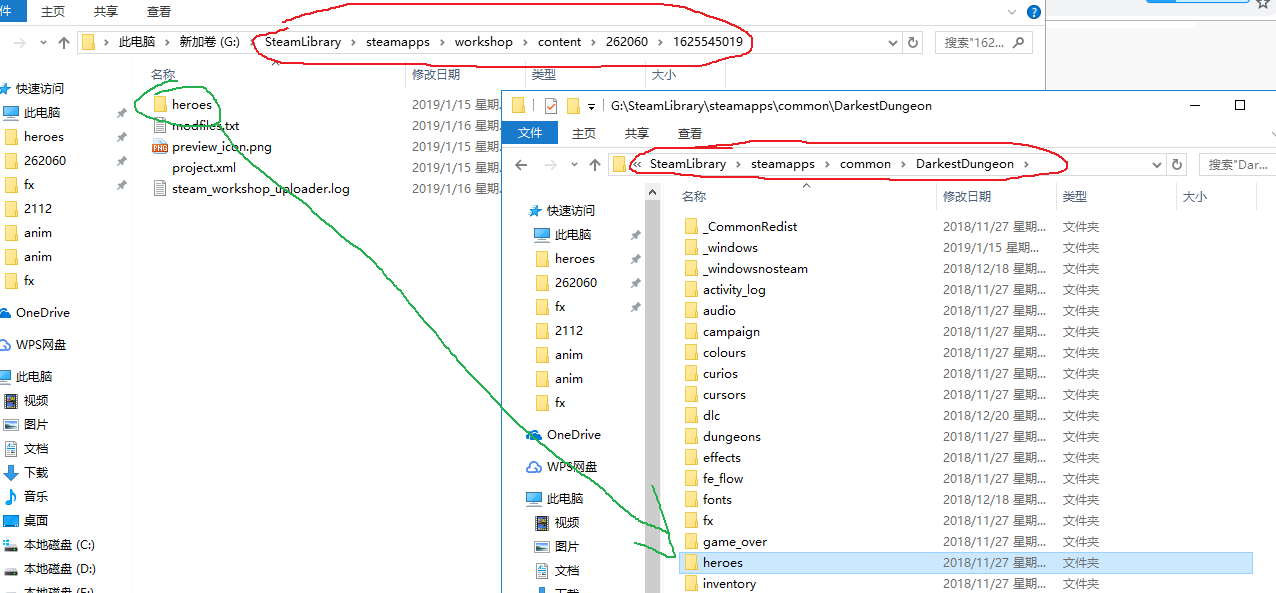The image size is (1276, 593).
Task: Open OneDrive in back window sidebar
Action: tap(43, 313)
